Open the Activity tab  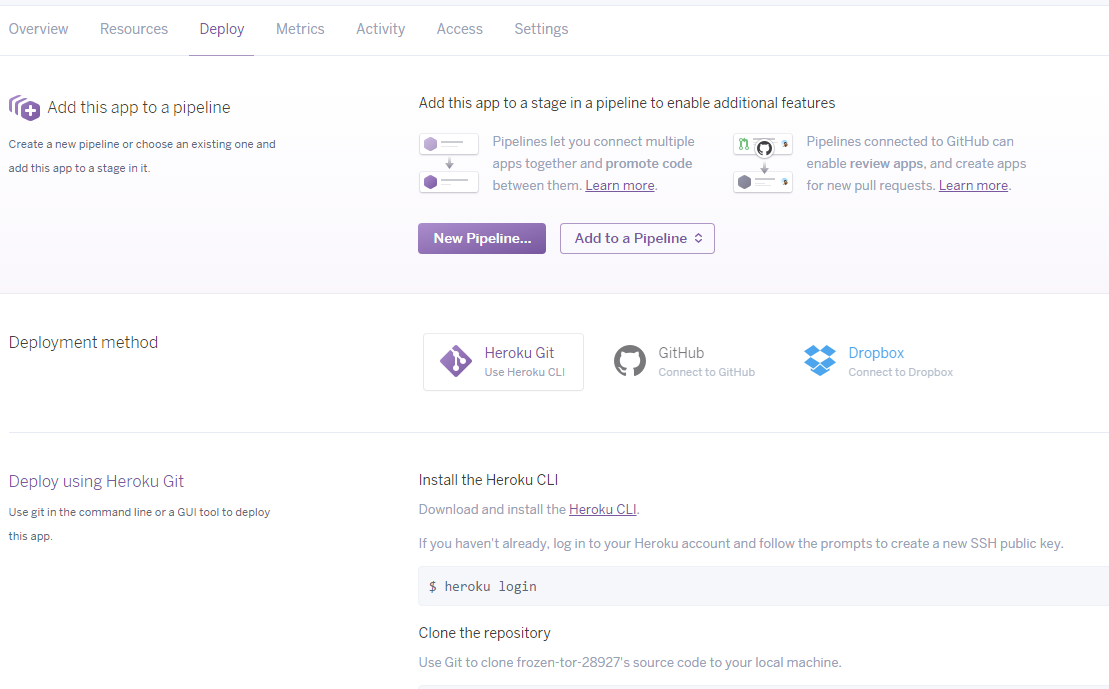[x=381, y=29]
